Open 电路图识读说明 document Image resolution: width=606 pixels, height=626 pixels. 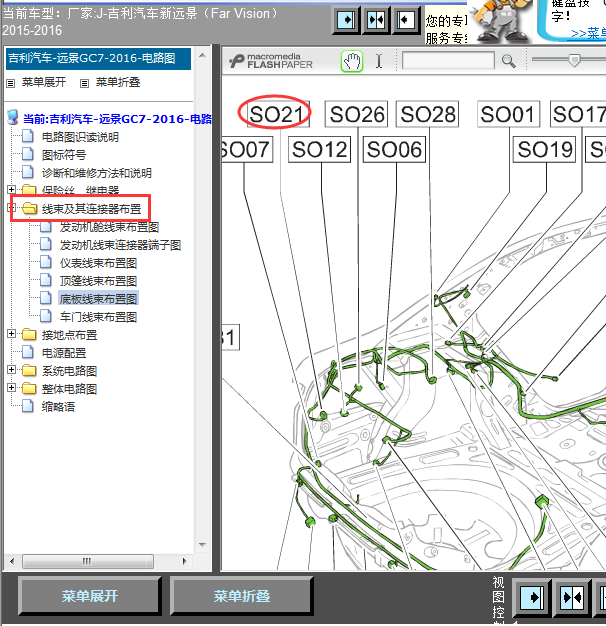click(80, 137)
